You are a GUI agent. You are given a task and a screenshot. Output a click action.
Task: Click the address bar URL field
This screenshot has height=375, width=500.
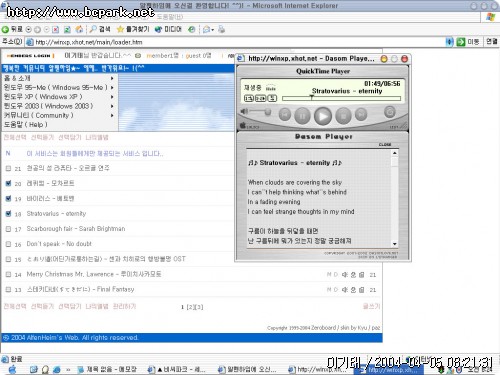click(235, 42)
